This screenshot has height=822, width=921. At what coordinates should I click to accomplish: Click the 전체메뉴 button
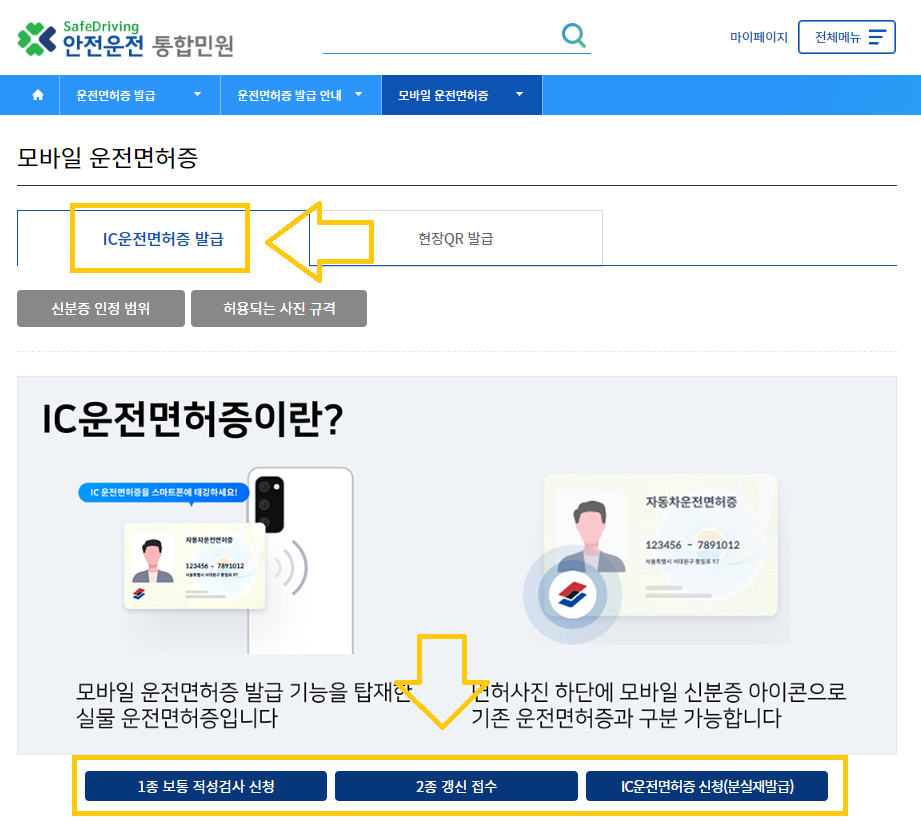click(x=846, y=36)
